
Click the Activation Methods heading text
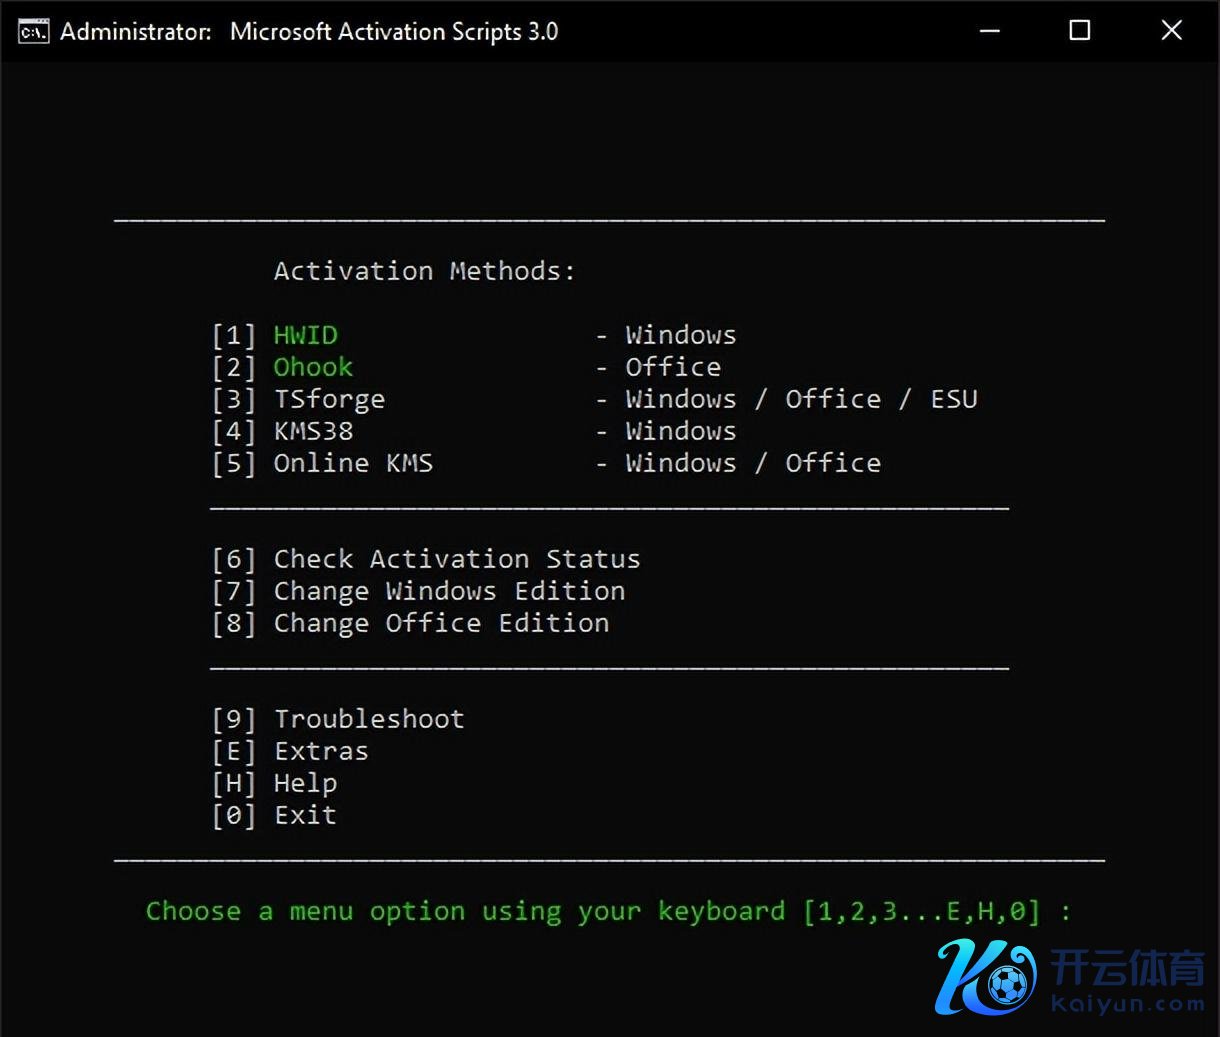(x=424, y=271)
